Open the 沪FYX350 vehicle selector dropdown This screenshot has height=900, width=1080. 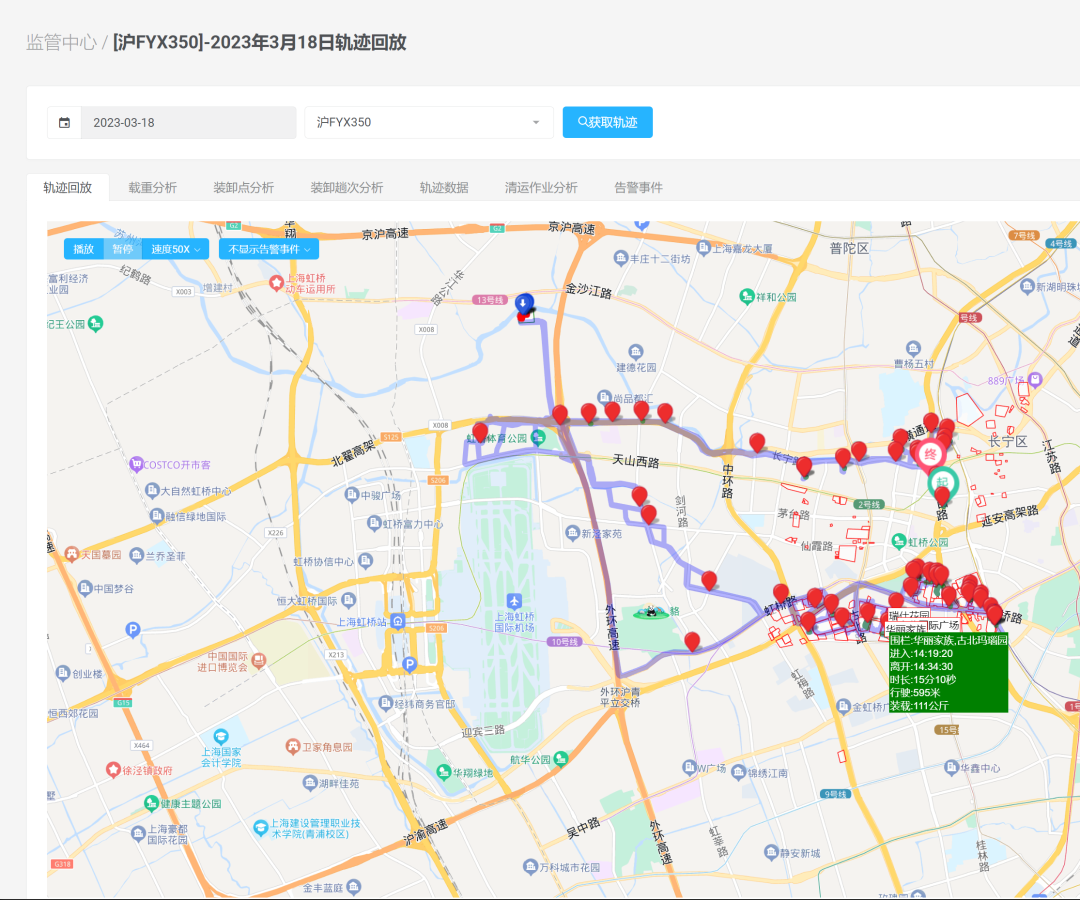(x=429, y=123)
